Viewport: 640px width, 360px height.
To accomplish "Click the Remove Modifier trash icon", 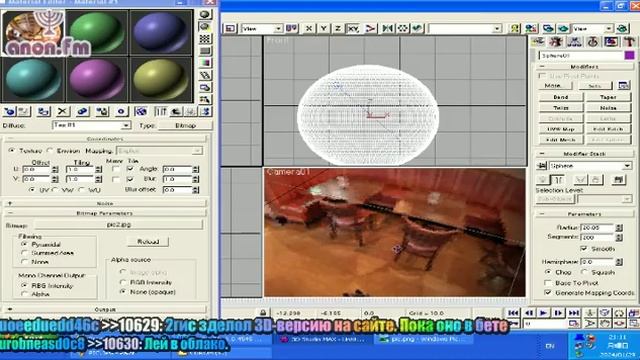I will pos(596,180).
